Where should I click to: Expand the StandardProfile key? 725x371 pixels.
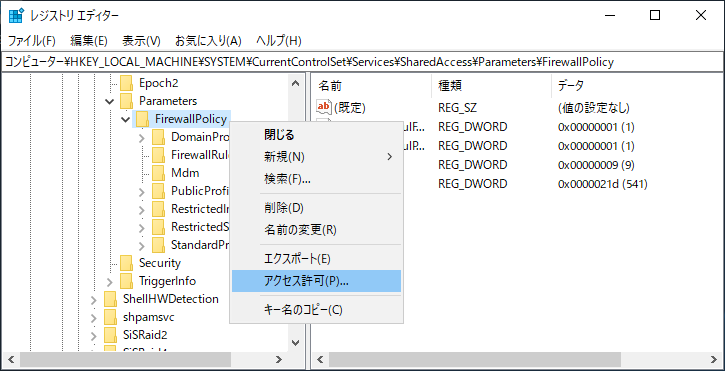(x=142, y=245)
